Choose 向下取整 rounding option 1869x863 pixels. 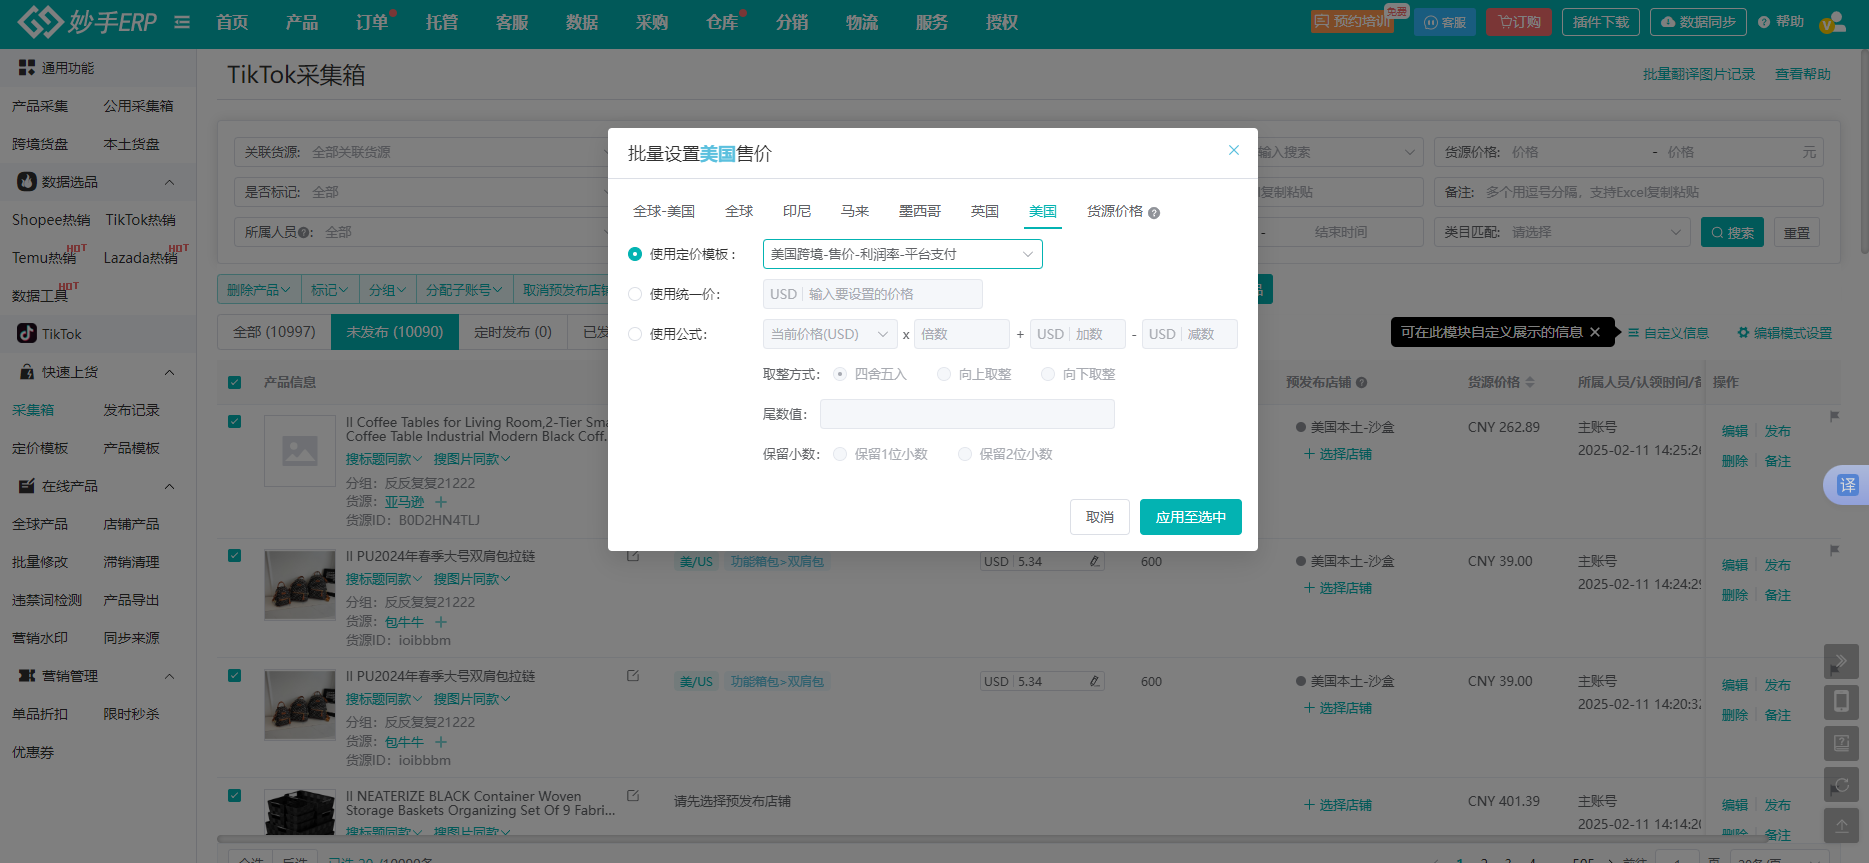coord(1048,374)
